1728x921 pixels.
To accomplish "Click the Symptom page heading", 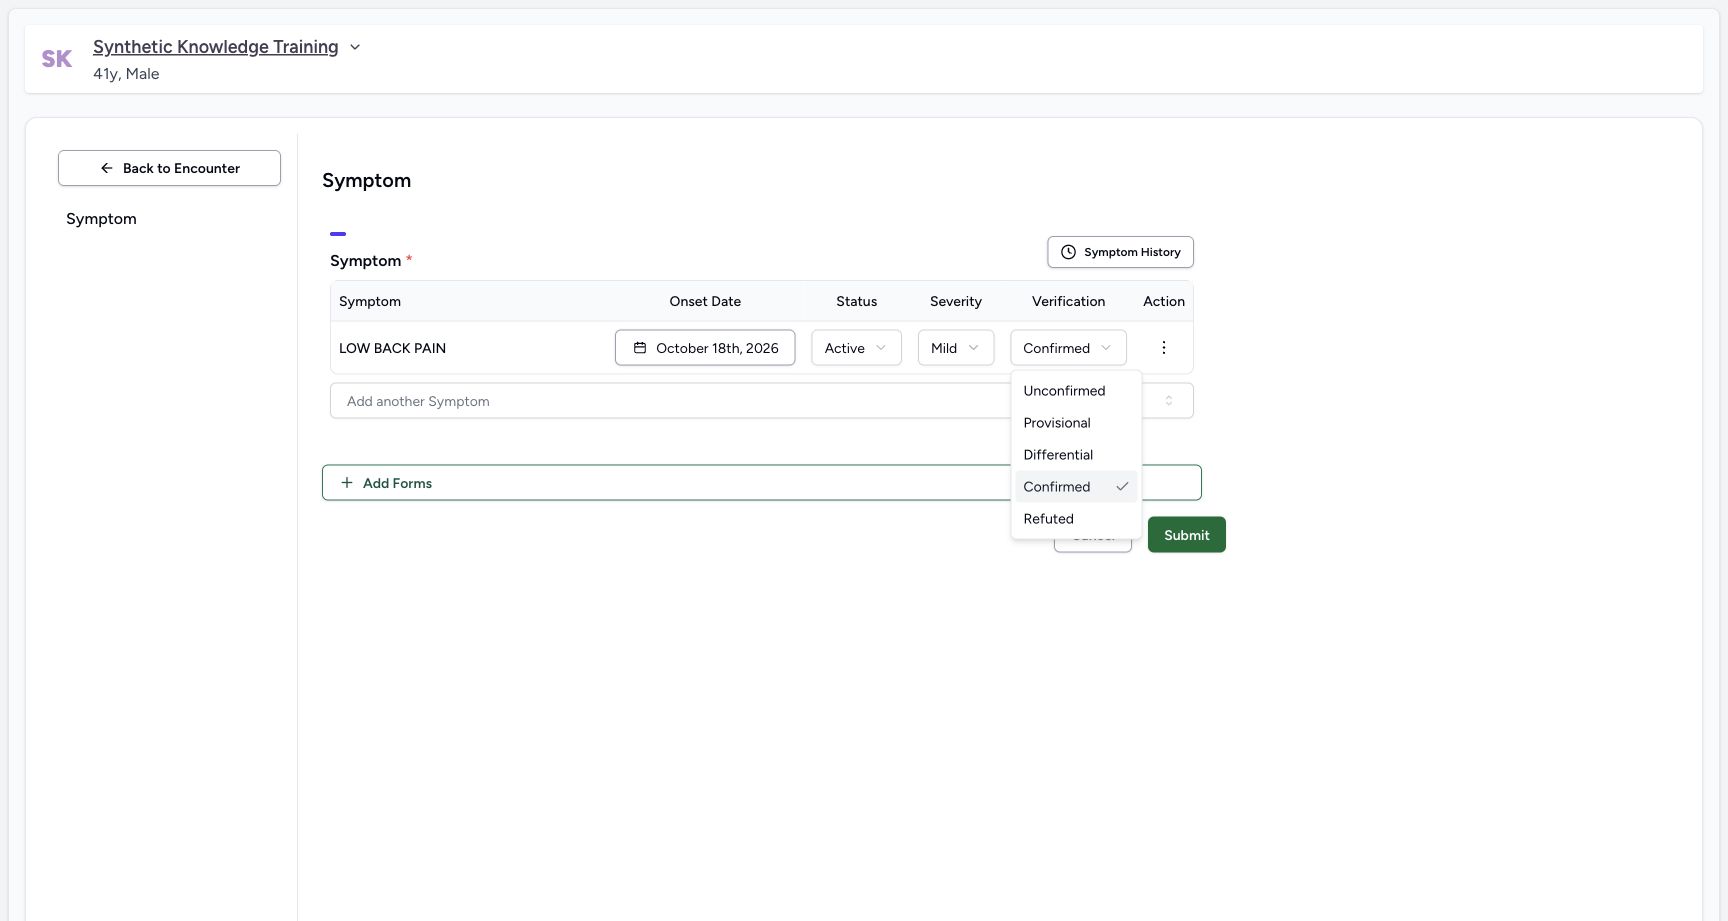I will pos(366,181).
